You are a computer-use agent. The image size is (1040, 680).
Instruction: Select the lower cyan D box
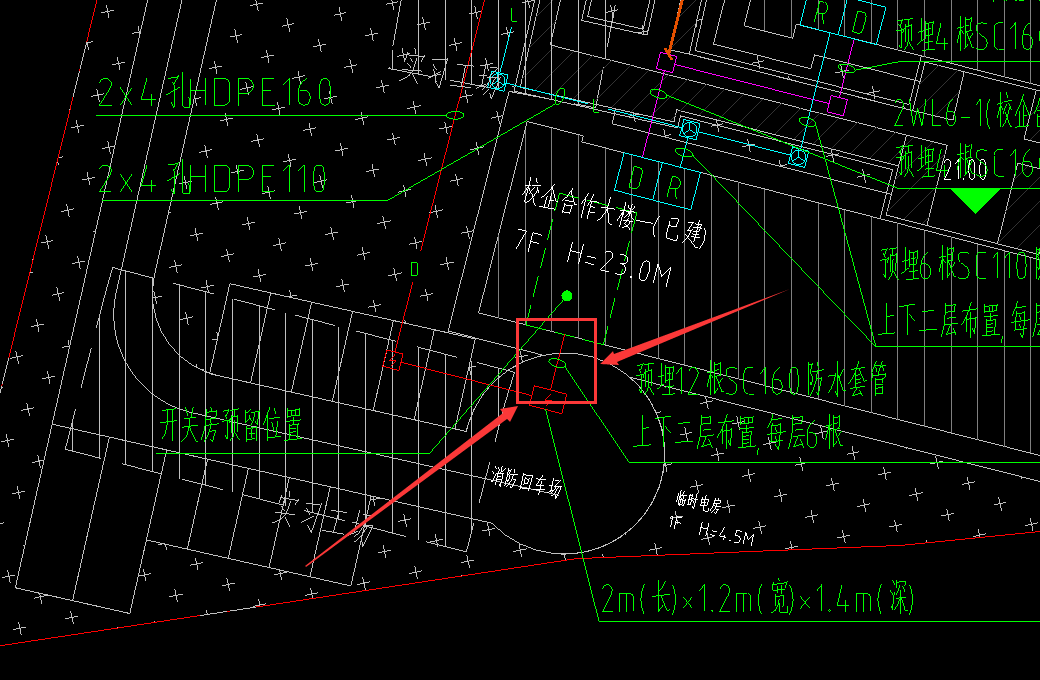[x=637, y=178]
